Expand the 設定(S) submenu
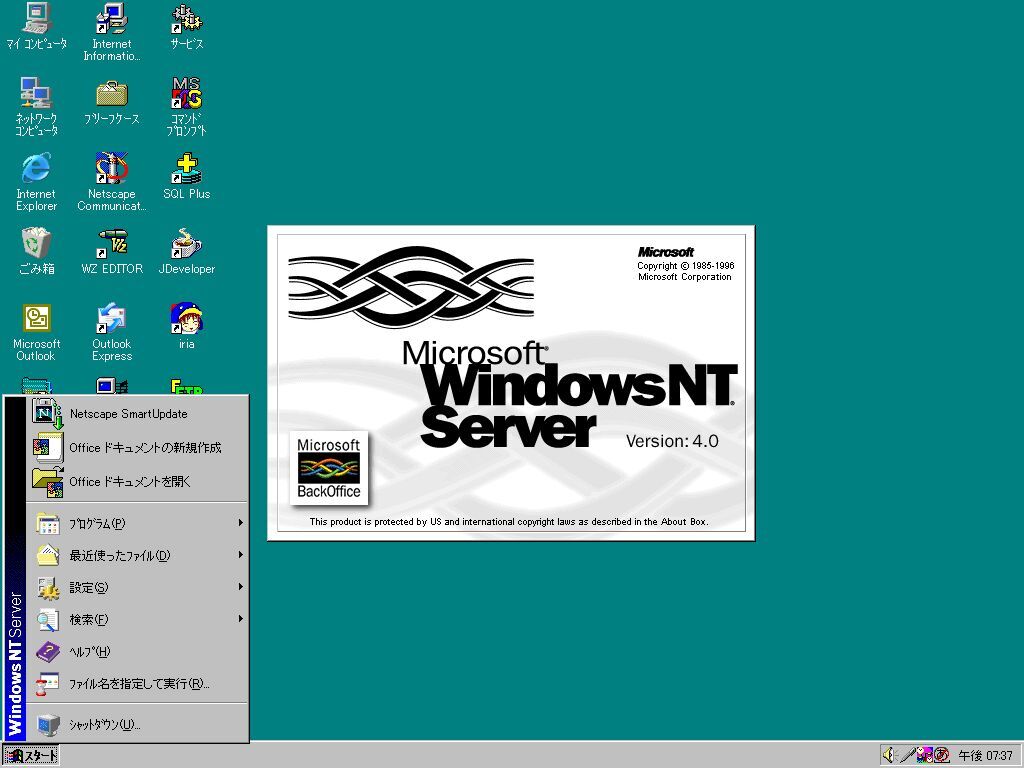This screenshot has height=768, width=1024. click(138, 587)
